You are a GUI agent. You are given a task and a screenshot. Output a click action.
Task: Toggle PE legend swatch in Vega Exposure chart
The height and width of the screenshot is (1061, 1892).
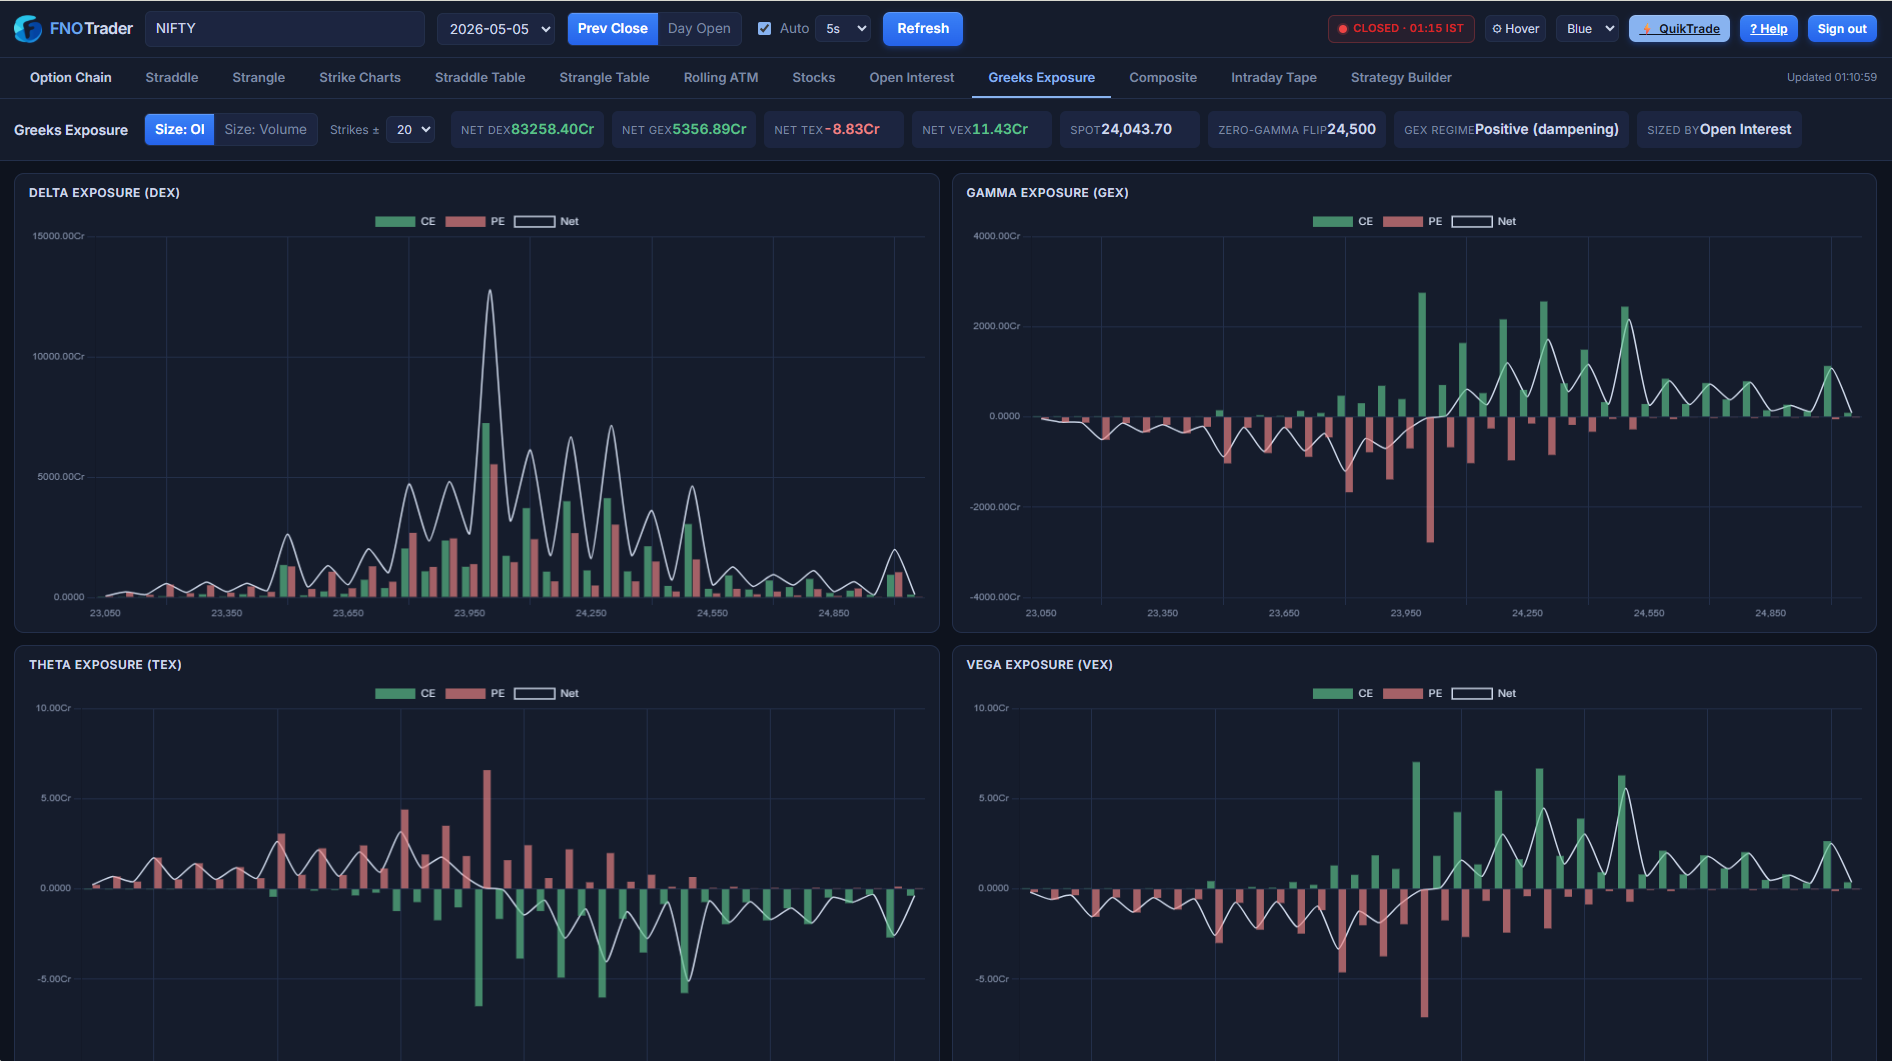pyautogui.click(x=1403, y=693)
